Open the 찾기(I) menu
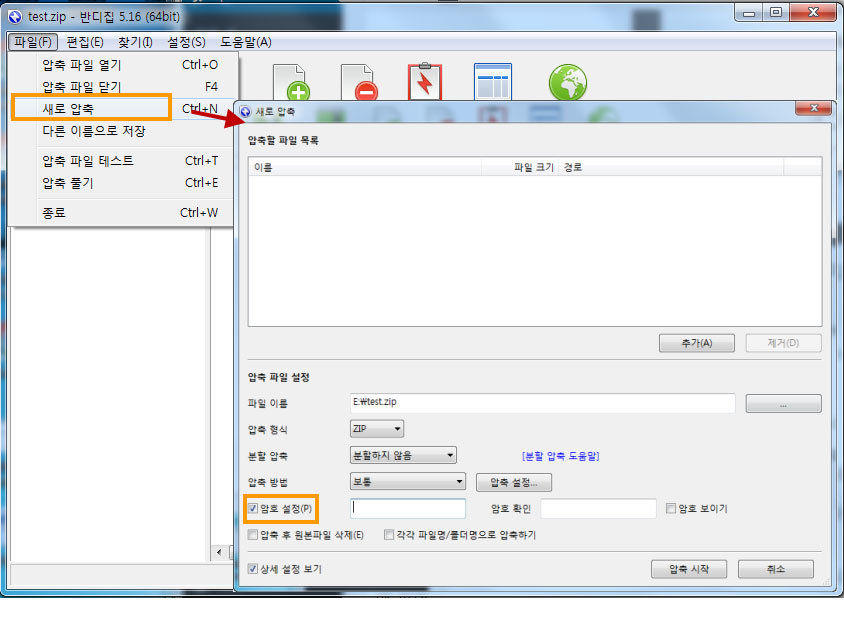Image resolution: width=844 pixels, height=636 pixels. pyautogui.click(x=135, y=42)
